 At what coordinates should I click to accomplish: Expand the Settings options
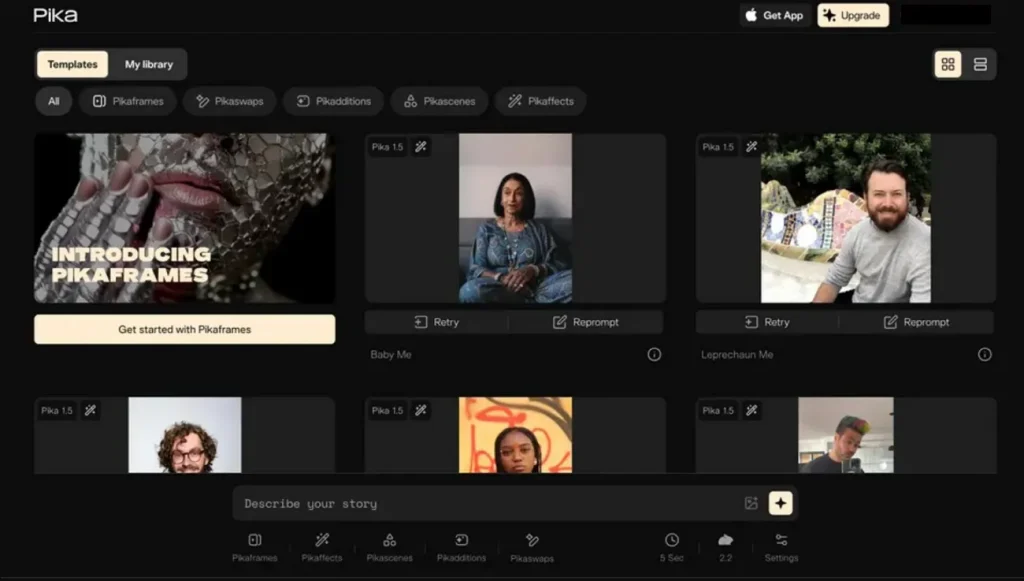coord(781,546)
